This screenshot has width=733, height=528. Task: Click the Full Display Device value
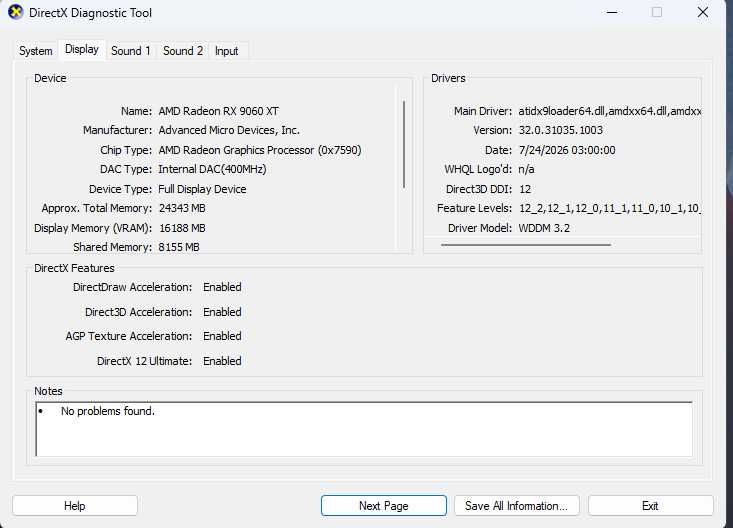202,189
